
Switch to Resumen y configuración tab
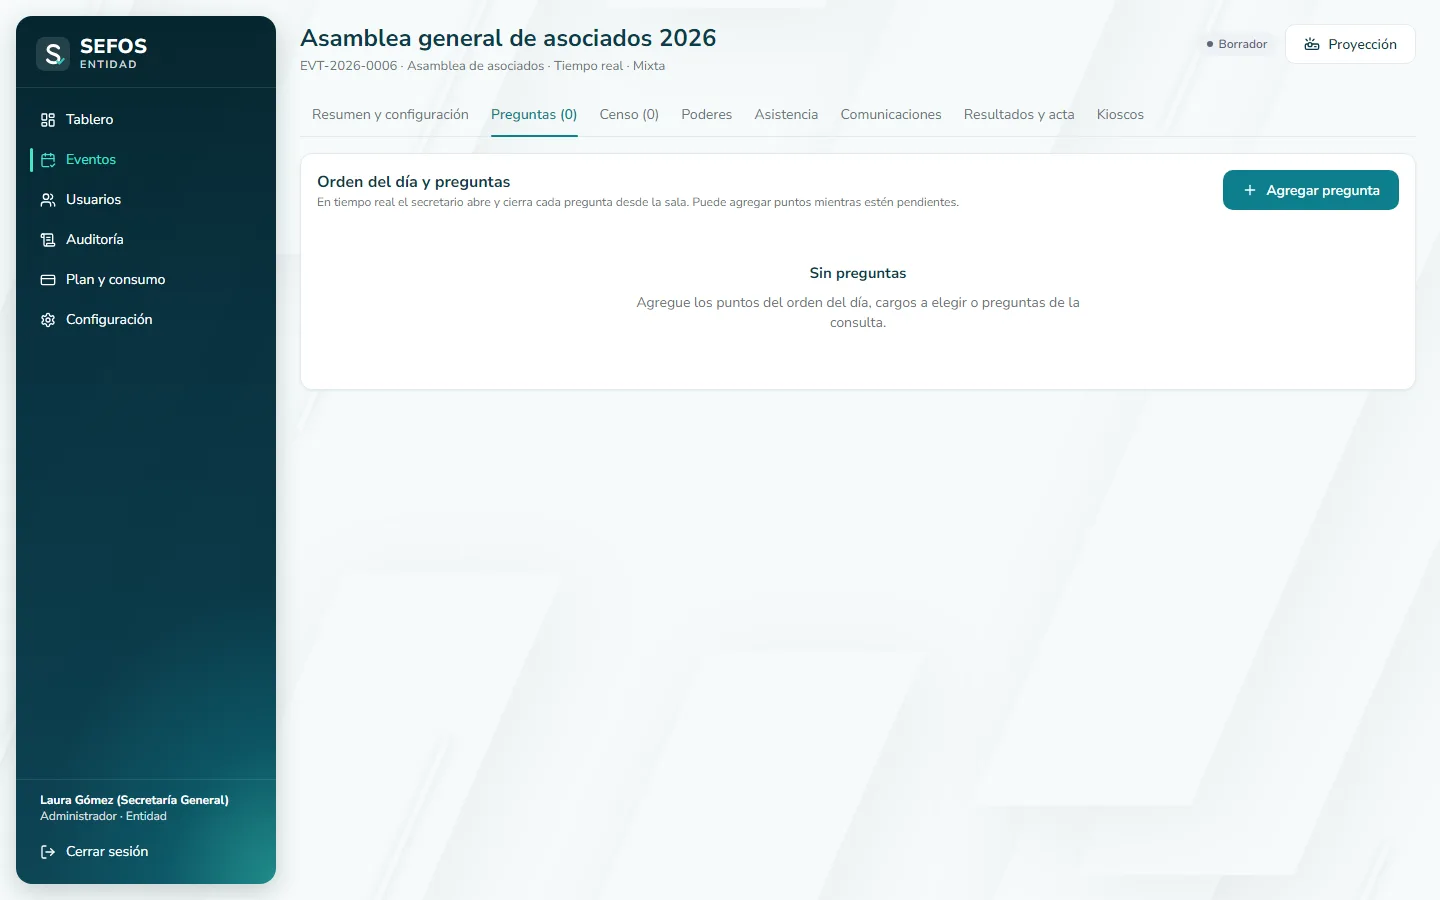(390, 115)
